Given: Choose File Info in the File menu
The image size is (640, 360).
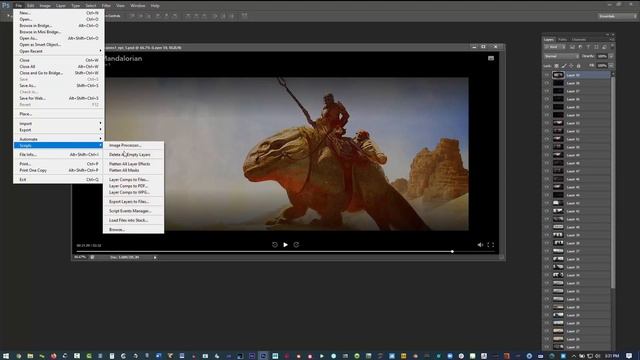Looking at the screenshot, I should 58,155.
